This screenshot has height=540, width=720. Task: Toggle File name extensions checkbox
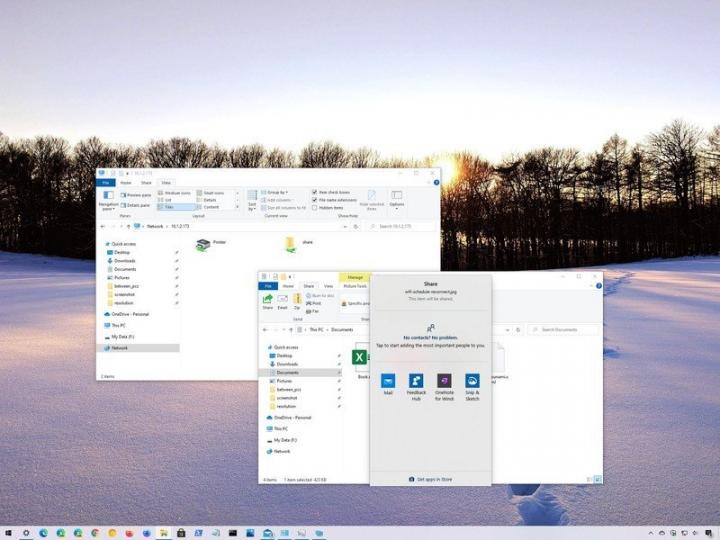click(x=314, y=200)
